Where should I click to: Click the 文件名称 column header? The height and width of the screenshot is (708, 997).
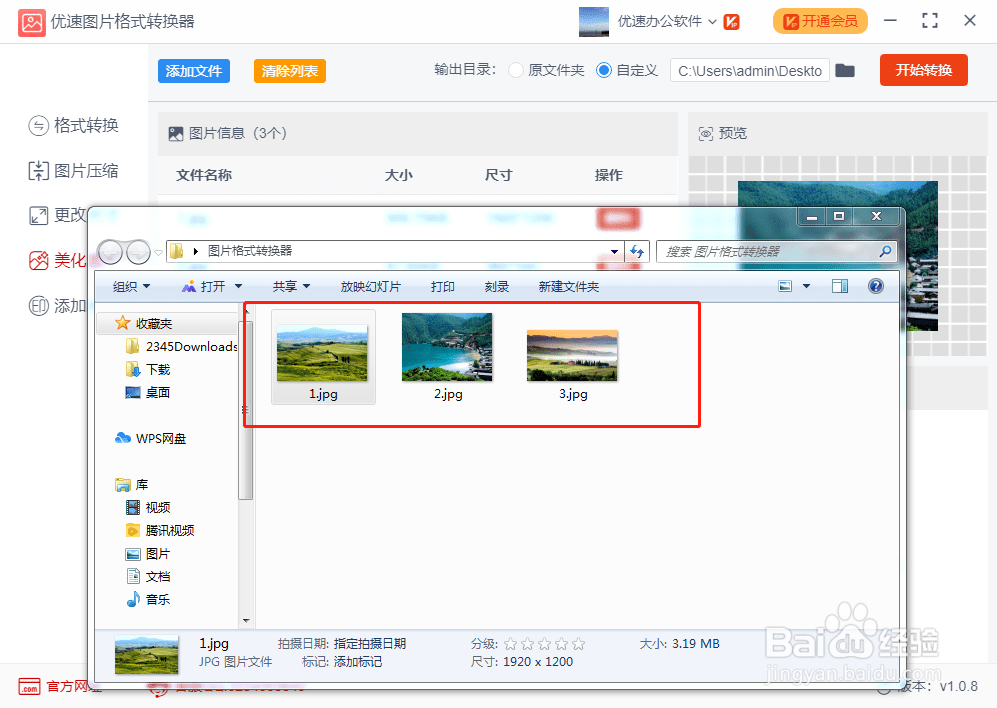click(x=203, y=175)
